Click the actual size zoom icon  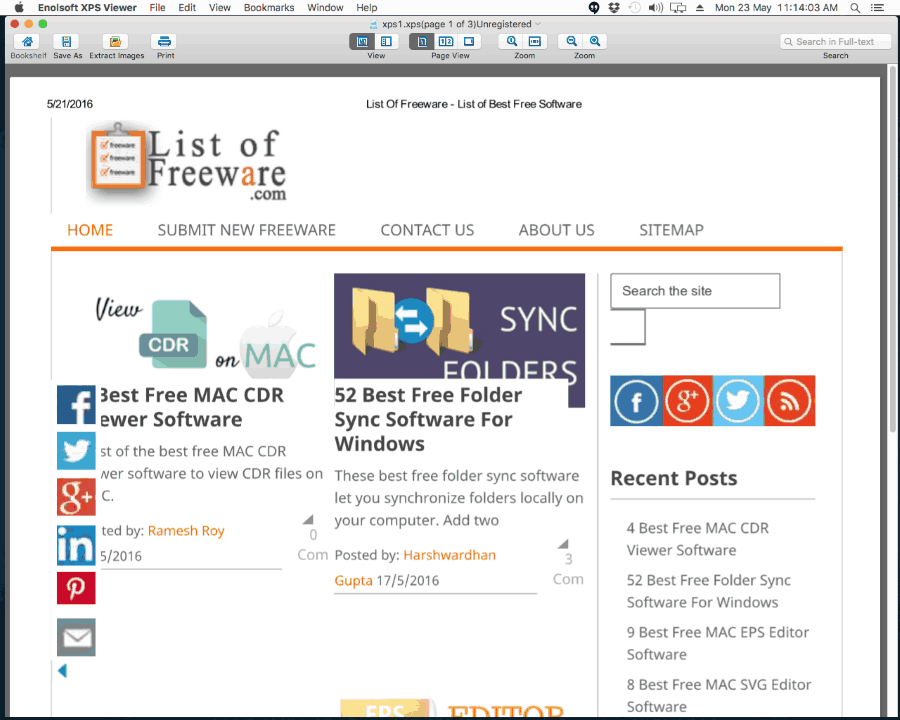(511, 41)
